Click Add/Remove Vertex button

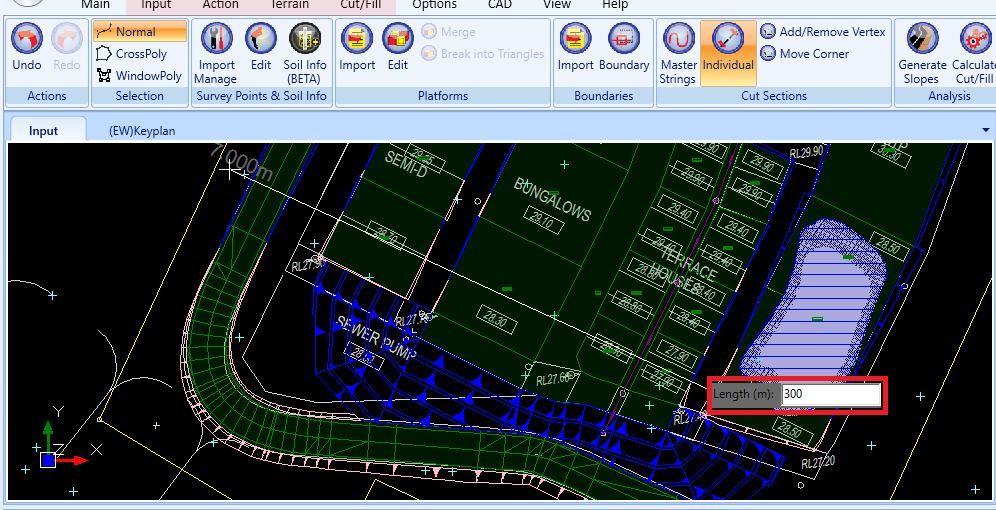823,32
